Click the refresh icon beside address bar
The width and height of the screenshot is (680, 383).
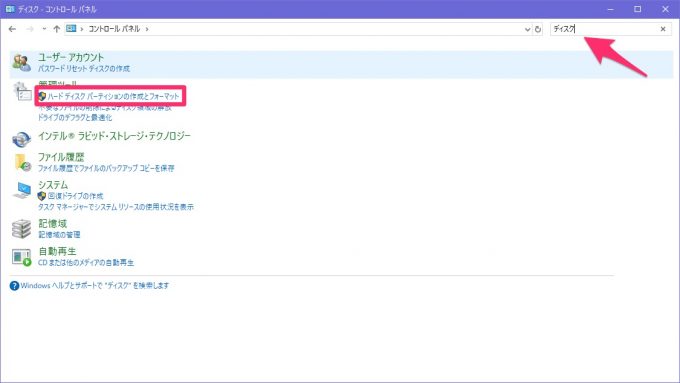(538, 29)
